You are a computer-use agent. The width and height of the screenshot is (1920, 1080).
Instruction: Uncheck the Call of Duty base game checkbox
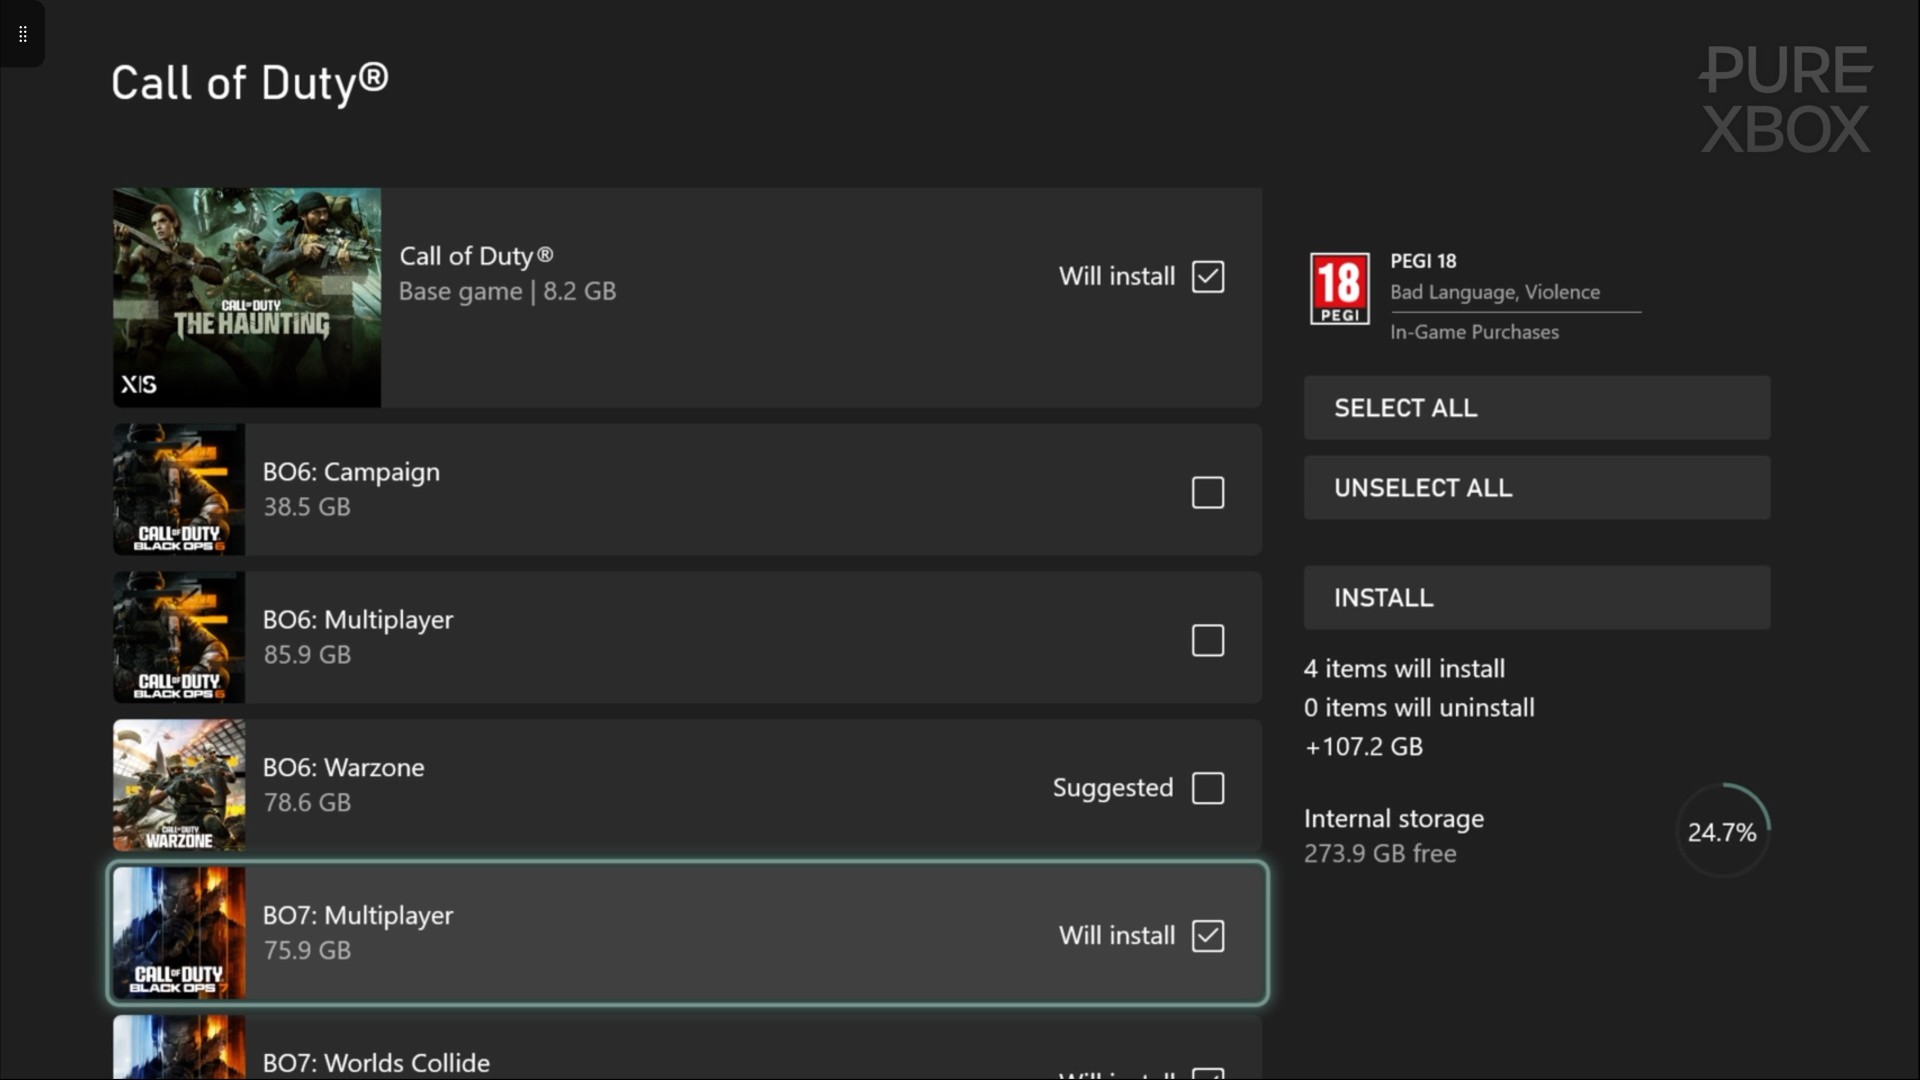coord(1208,277)
